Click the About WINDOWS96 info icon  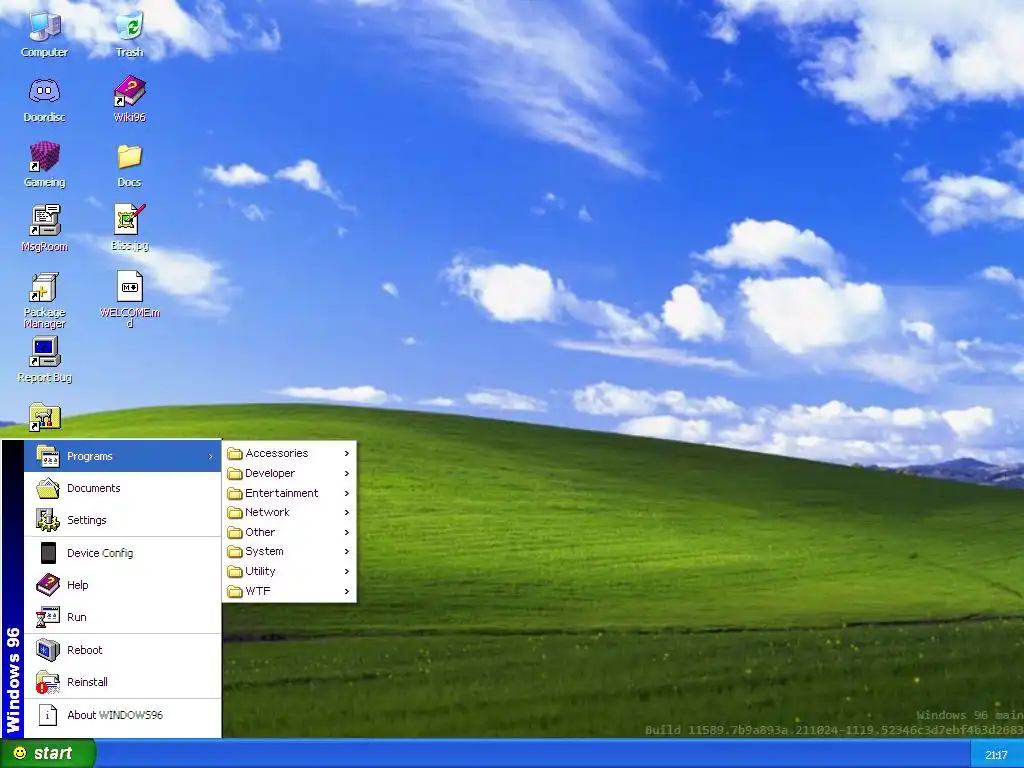[x=48, y=714]
